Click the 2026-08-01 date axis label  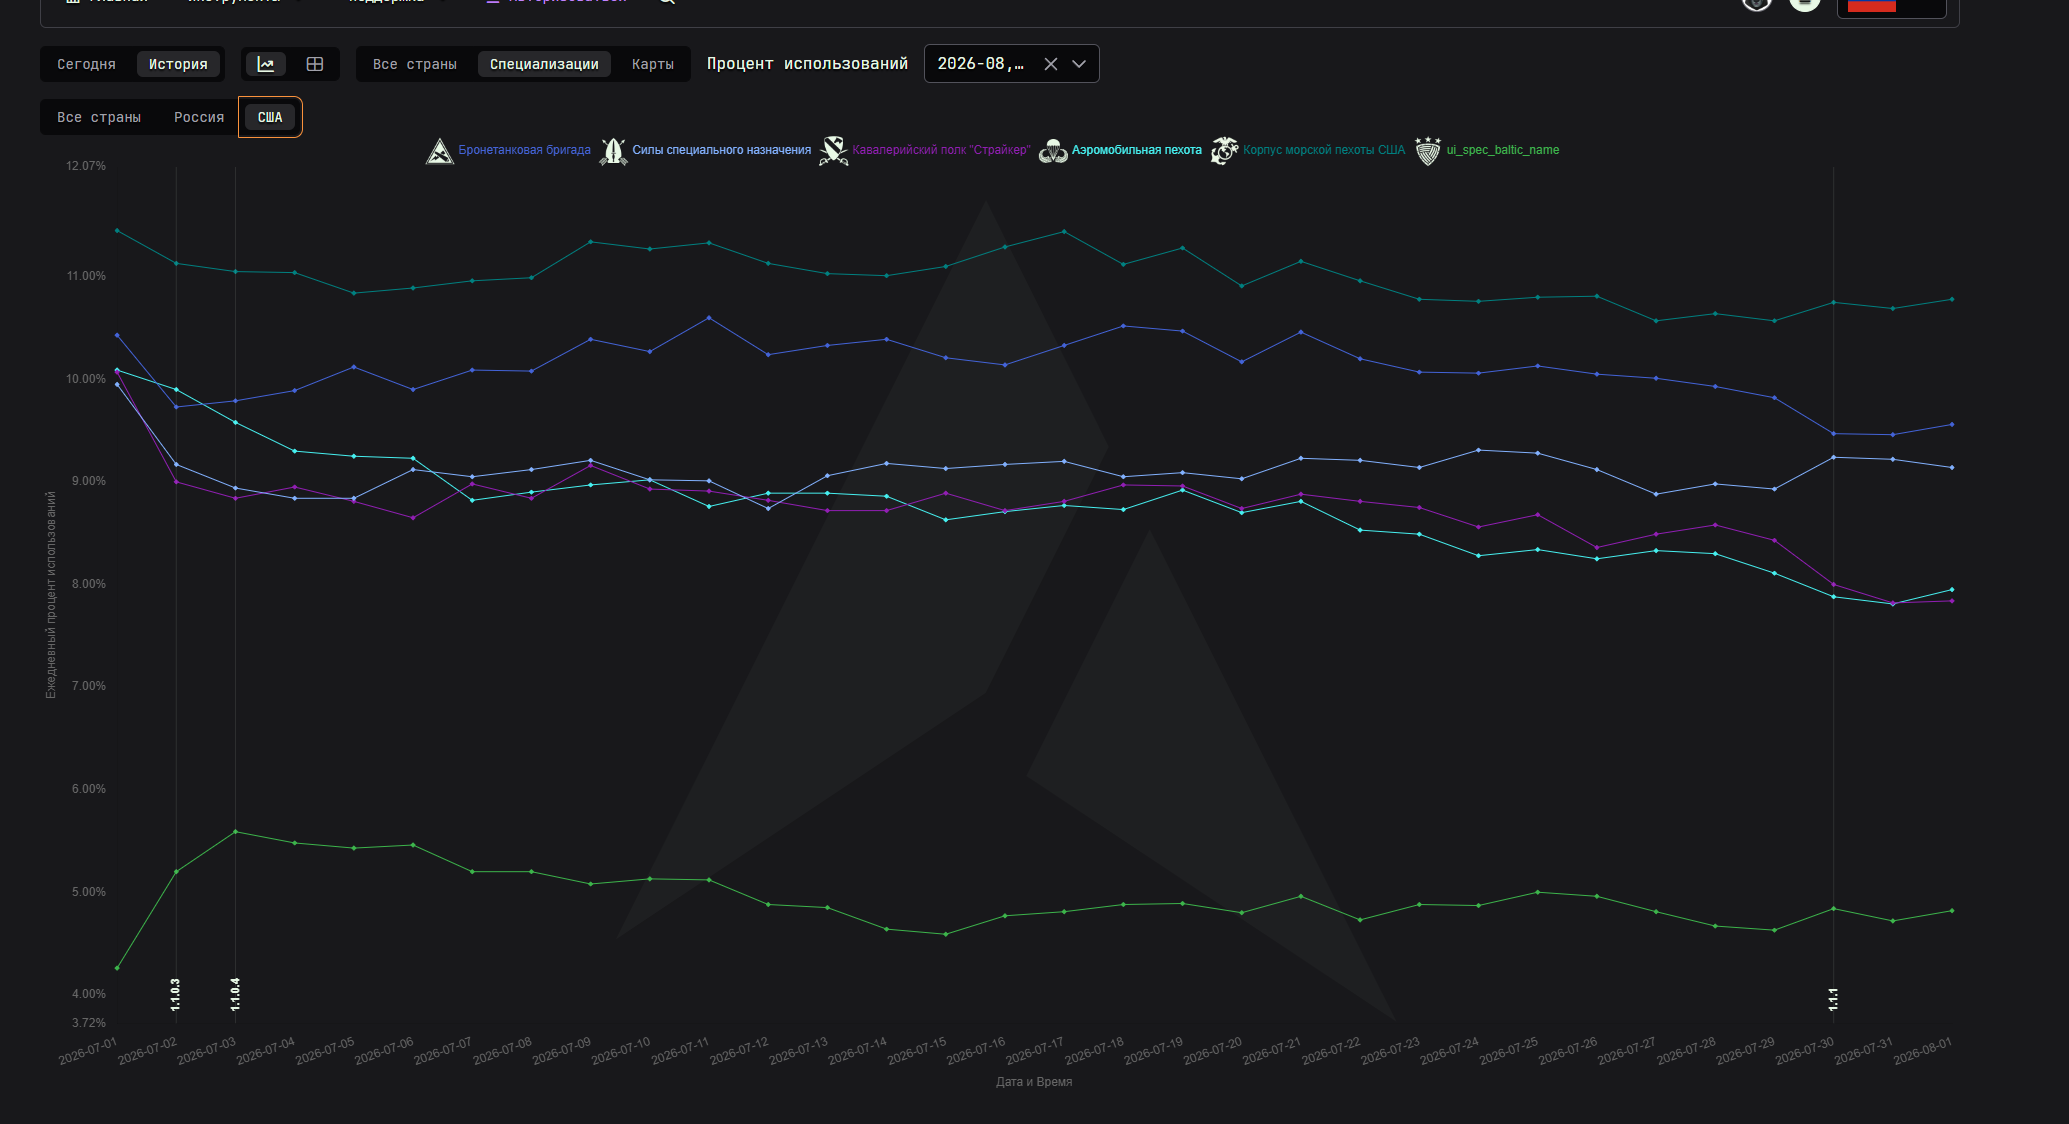pyautogui.click(x=1923, y=1051)
